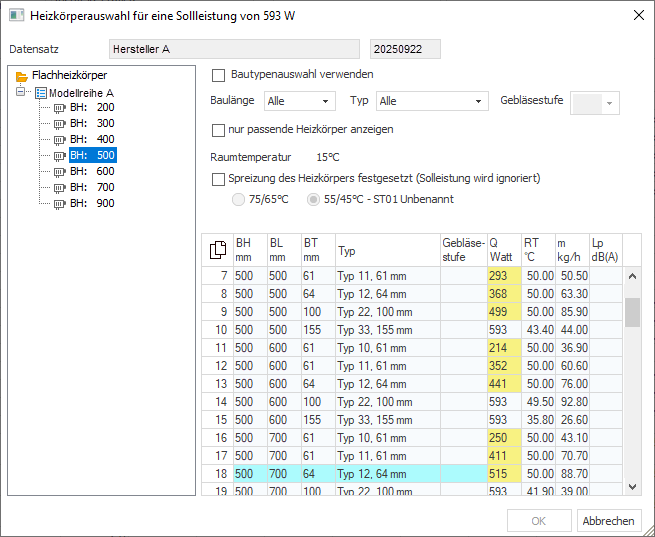Click the Modellreihe A list icon
Image resolution: width=655 pixels, height=537 pixels.
click(41, 93)
